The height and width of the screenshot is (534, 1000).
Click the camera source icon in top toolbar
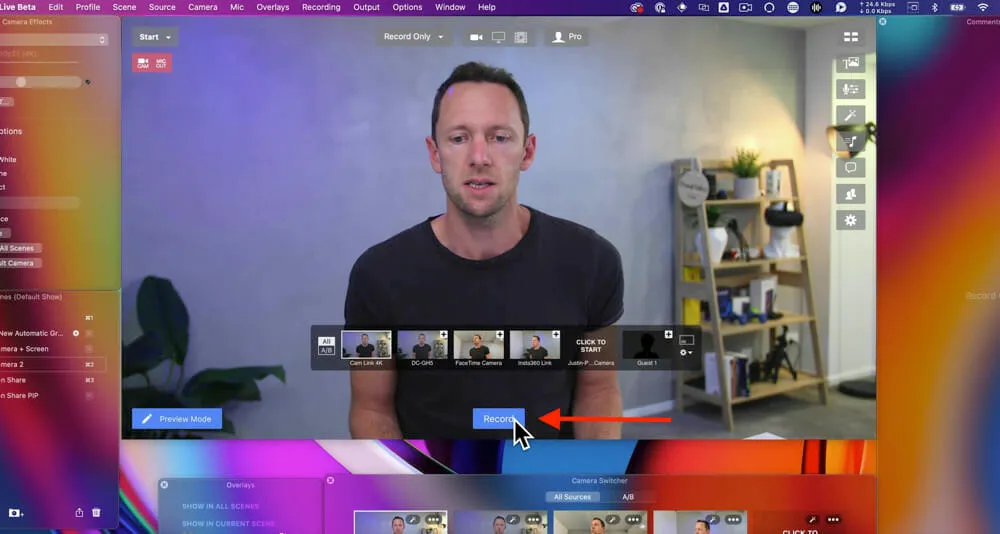click(x=475, y=37)
